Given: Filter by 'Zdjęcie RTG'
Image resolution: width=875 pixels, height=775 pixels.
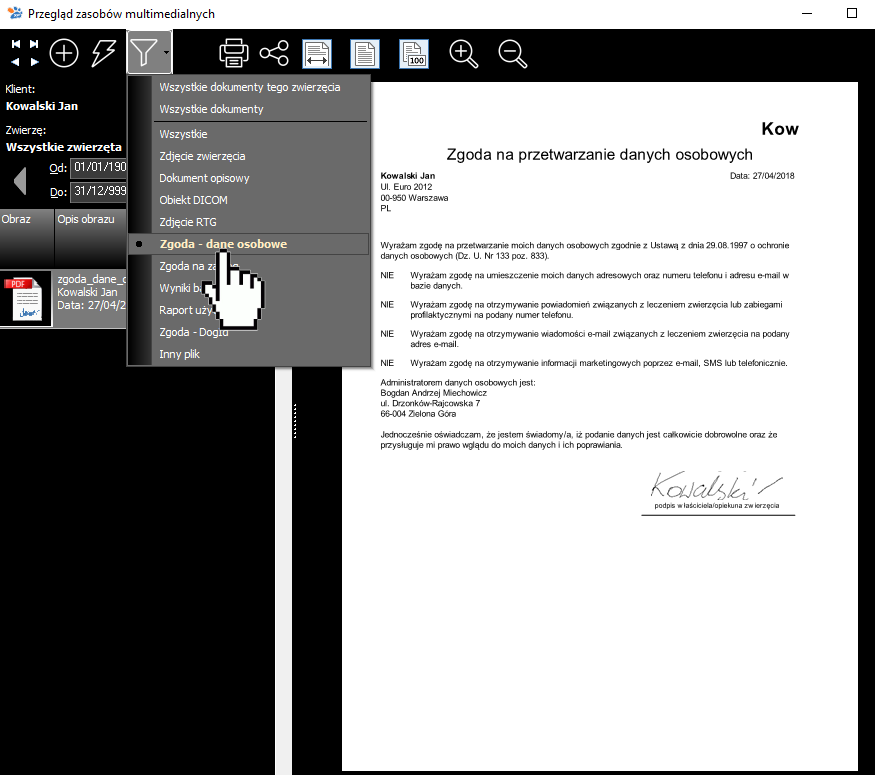Looking at the screenshot, I should 249,222.
